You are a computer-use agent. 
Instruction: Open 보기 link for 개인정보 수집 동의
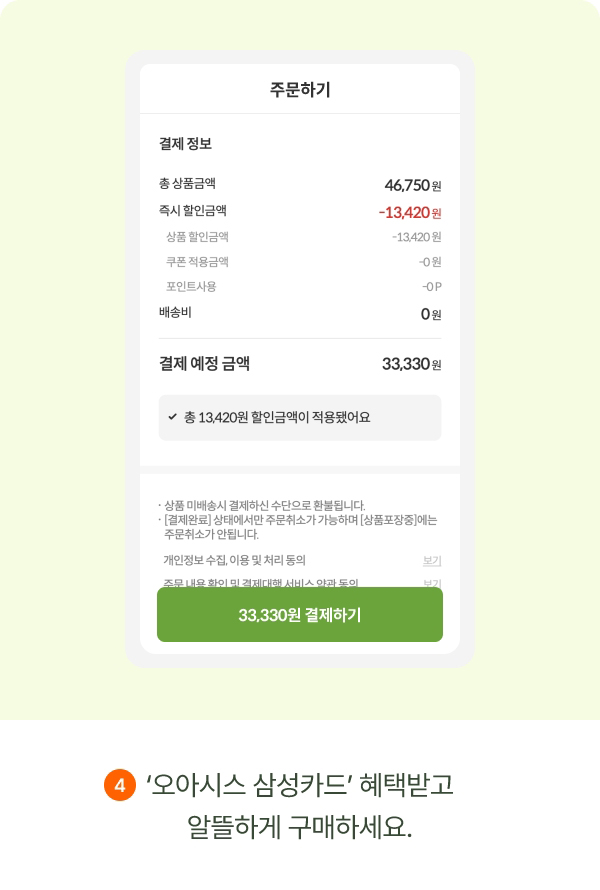[432, 560]
